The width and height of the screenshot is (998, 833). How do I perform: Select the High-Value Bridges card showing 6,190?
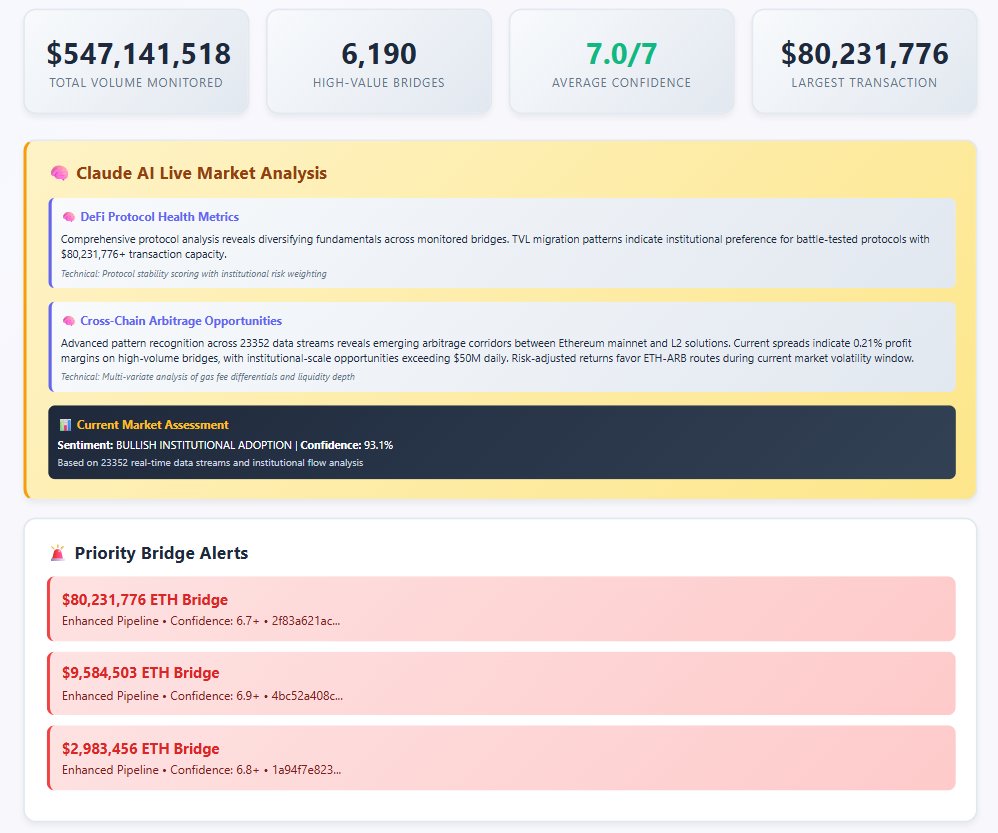tap(379, 62)
